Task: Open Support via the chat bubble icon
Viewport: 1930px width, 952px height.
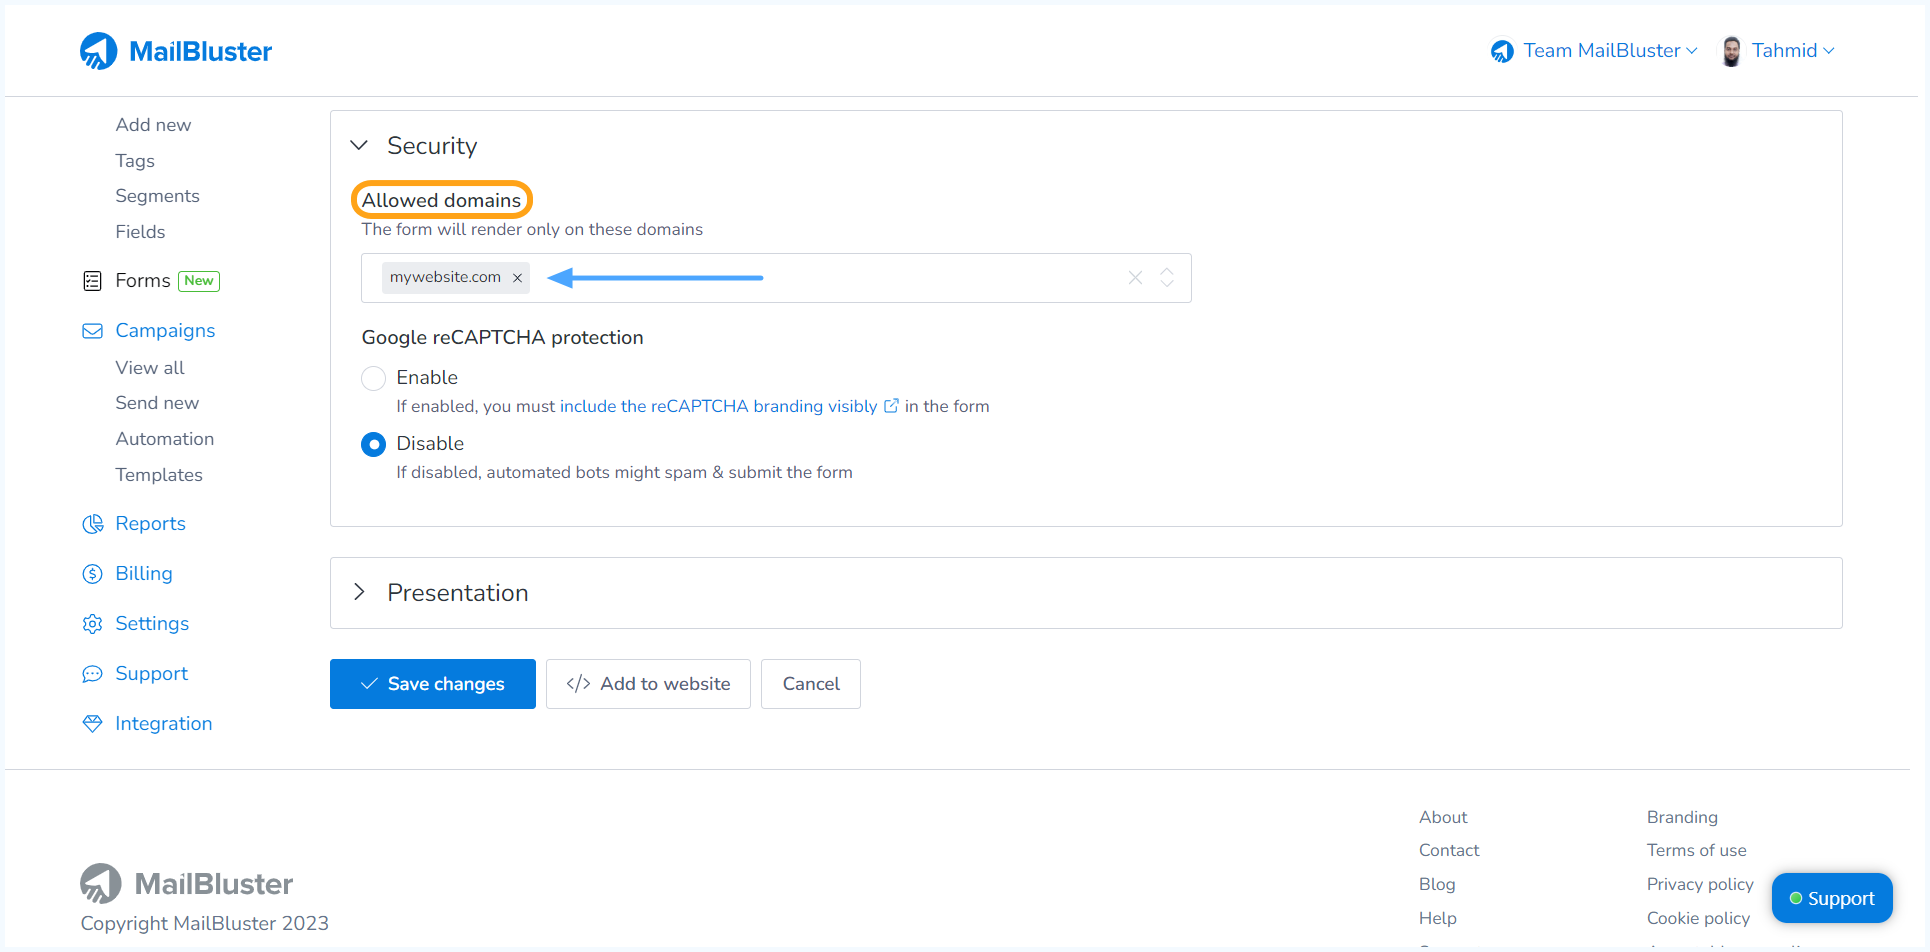Action: (x=92, y=673)
